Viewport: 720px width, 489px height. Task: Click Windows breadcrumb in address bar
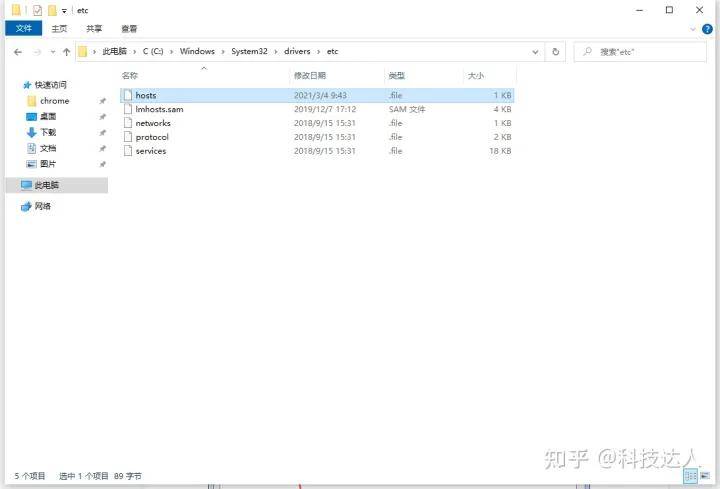pyautogui.click(x=197, y=51)
